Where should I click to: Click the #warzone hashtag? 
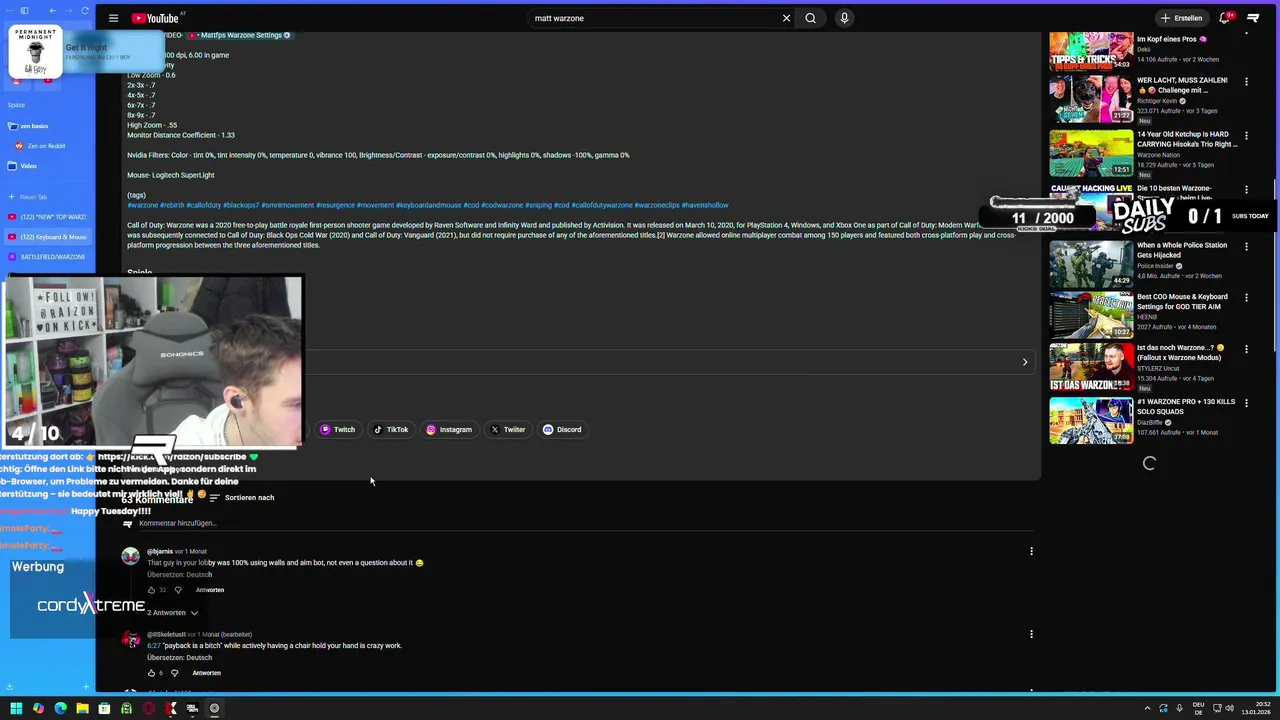pyautogui.click(x=142, y=205)
